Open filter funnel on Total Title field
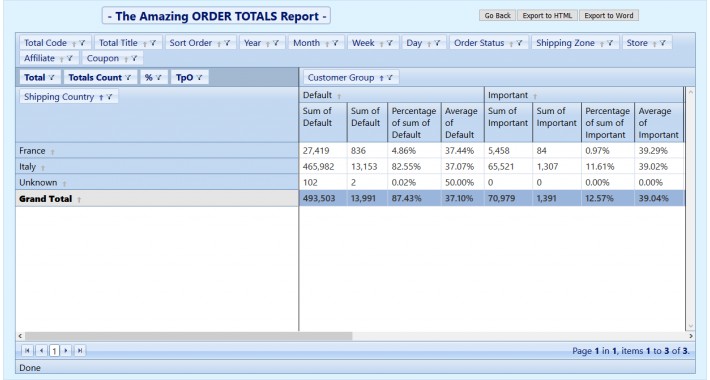Image resolution: width=710 pixels, height=380 pixels. coord(153,43)
